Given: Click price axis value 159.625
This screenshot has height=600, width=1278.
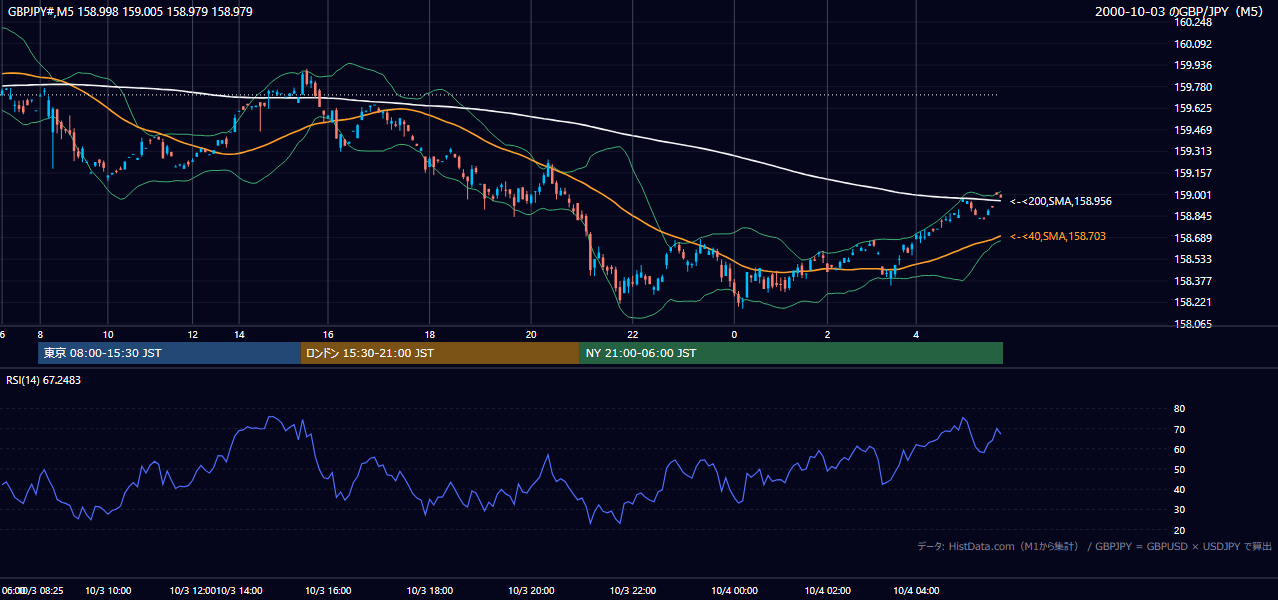Looking at the screenshot, I should pos(1194,109).
